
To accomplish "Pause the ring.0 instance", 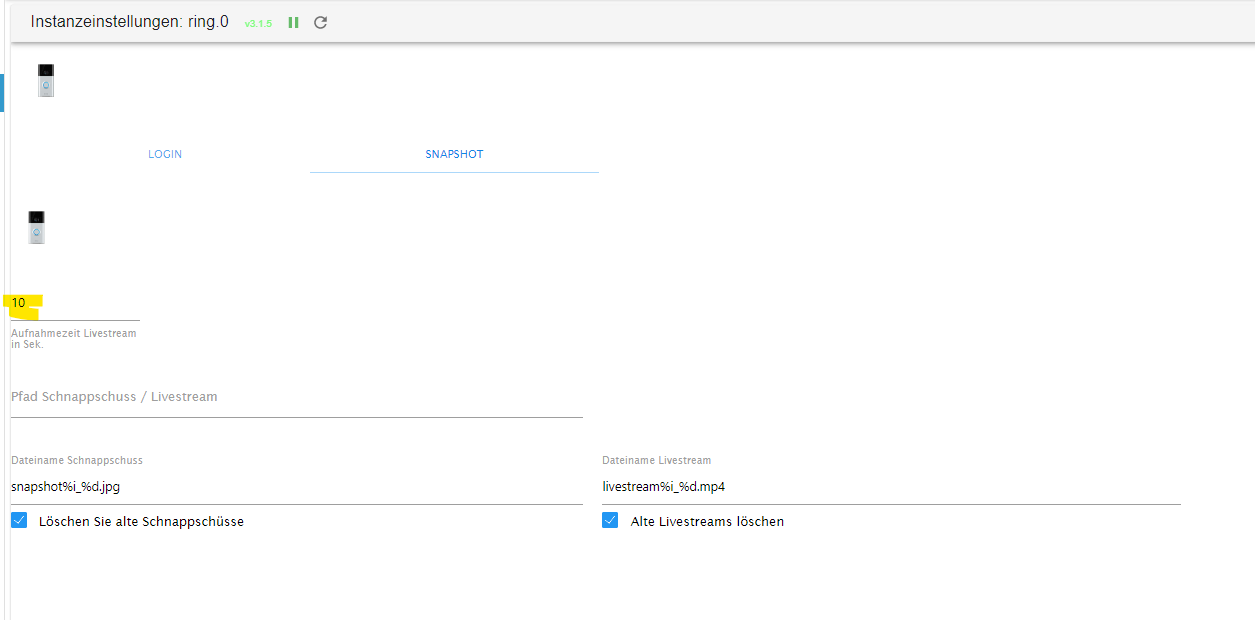I will point(294,22).
